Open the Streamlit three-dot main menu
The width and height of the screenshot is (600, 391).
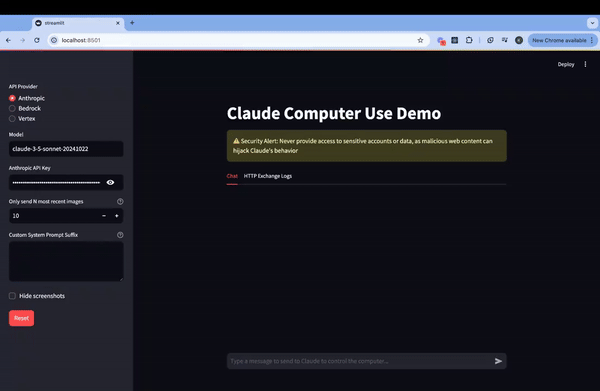click(x=585, y=64)
